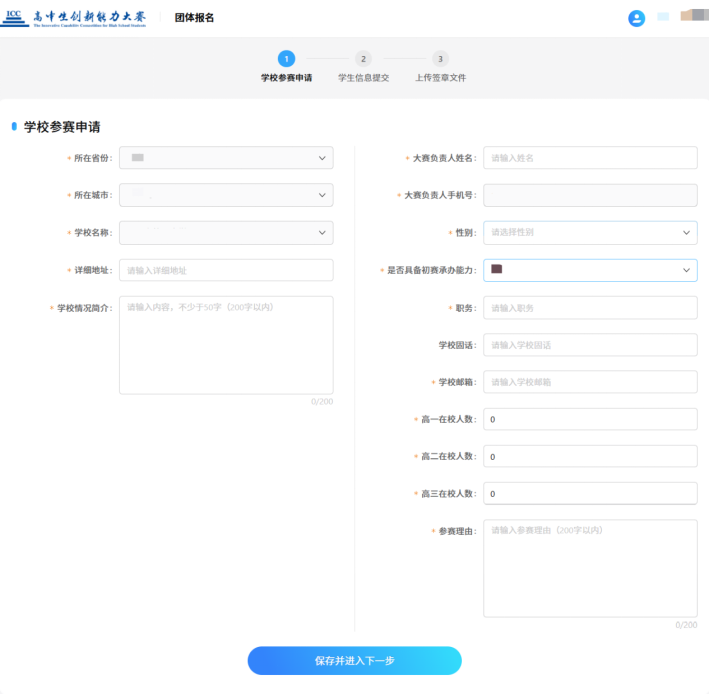The image size is (709, 694).
Task: Select step 3 upload stamped file circle
Action: click(440, 59)
